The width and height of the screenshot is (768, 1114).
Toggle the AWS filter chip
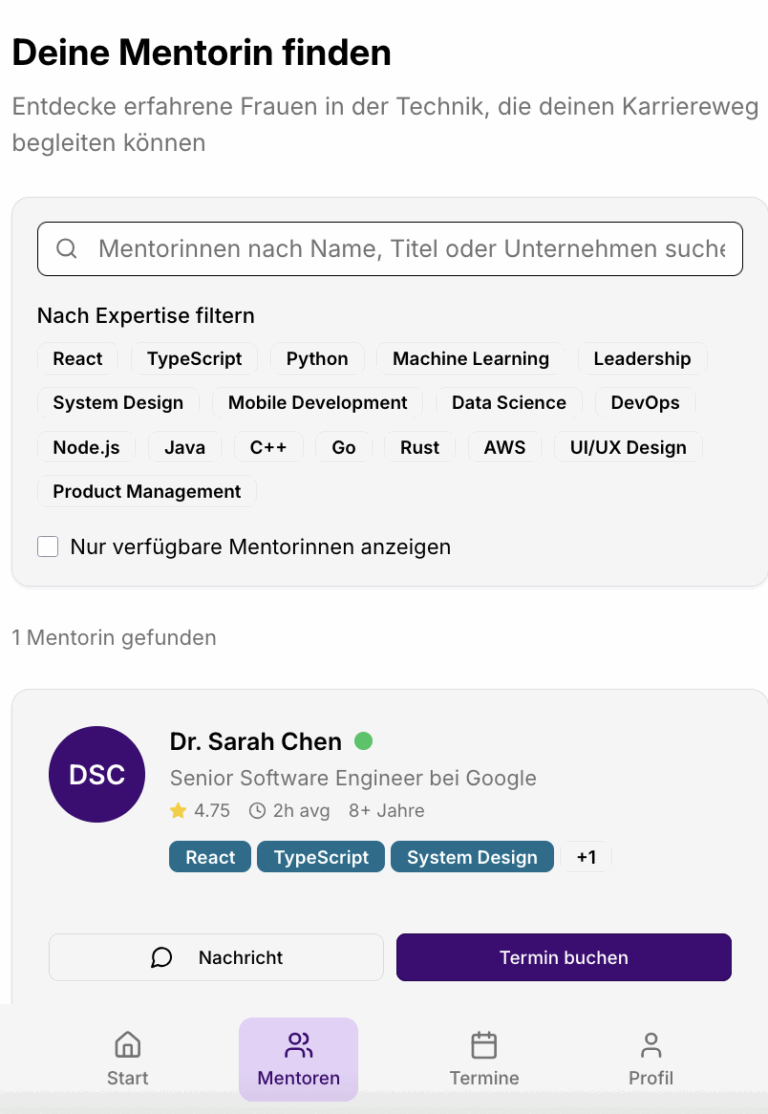point(504,447)
